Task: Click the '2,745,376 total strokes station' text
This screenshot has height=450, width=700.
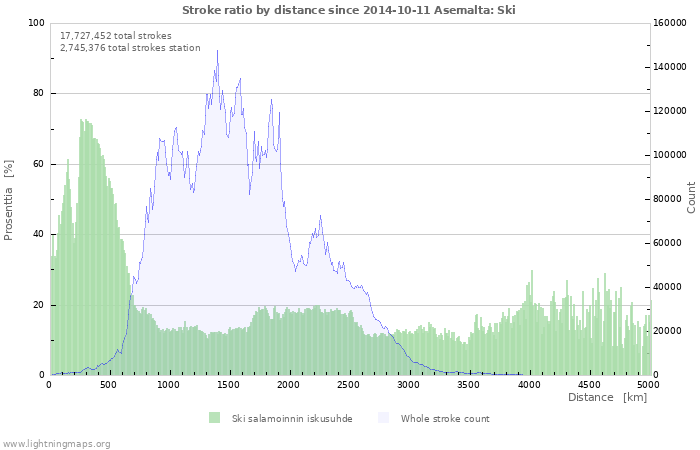Action: coord(130,47)
